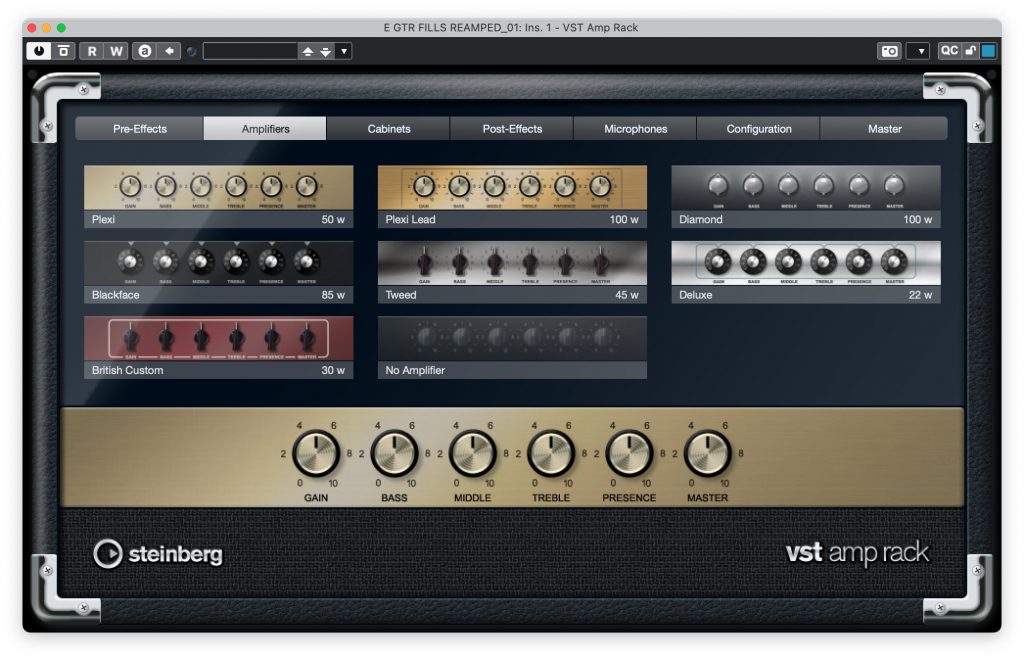This screenshot has height=659, width=1024.
Task: Click the next-preset down arrow
Action: pos(323,51)
